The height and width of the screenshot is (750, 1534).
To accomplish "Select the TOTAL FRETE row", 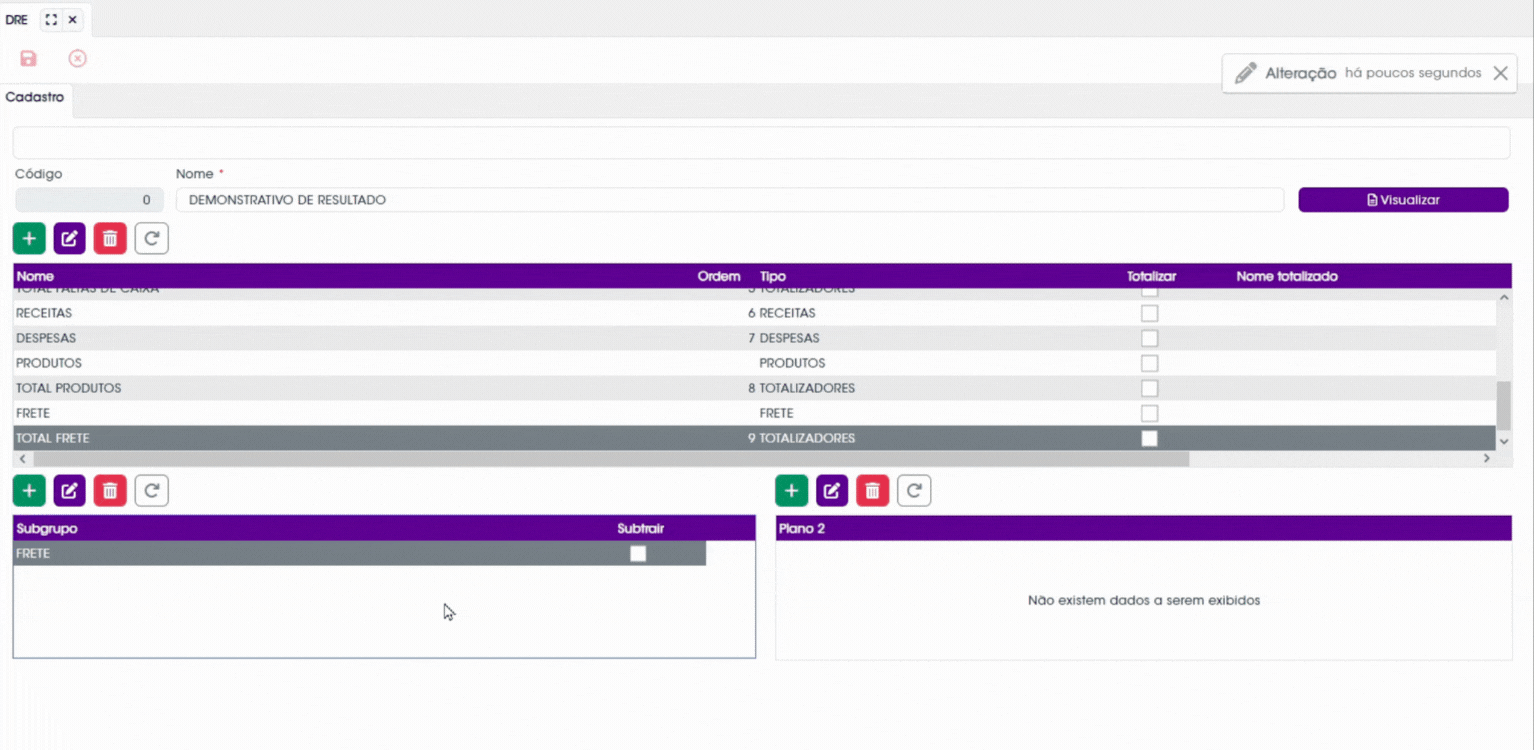I will coord(754,438).
